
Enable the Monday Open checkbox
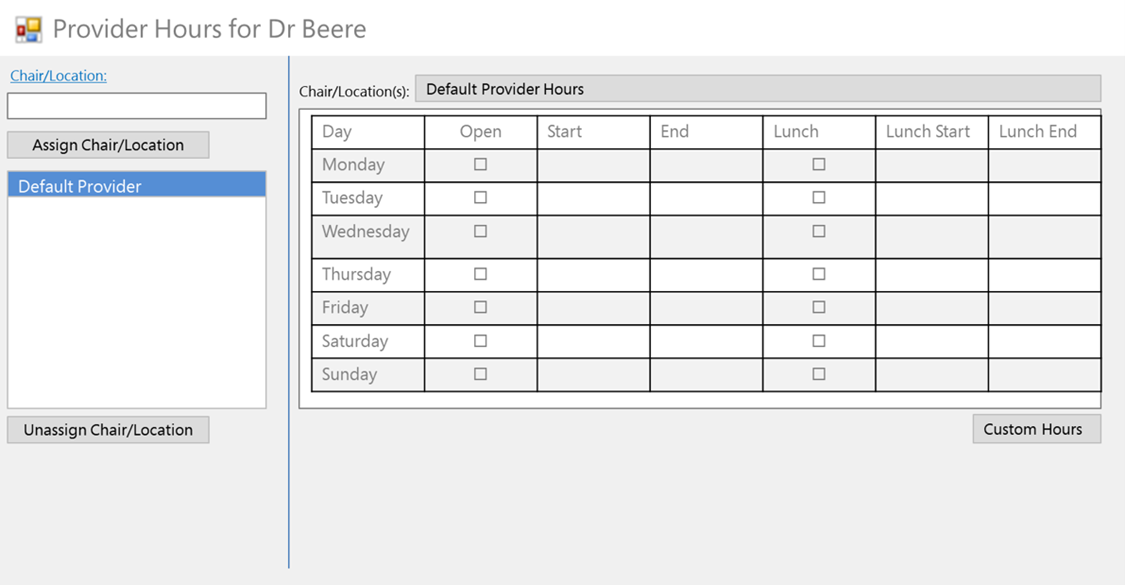(x=480, y=164)
